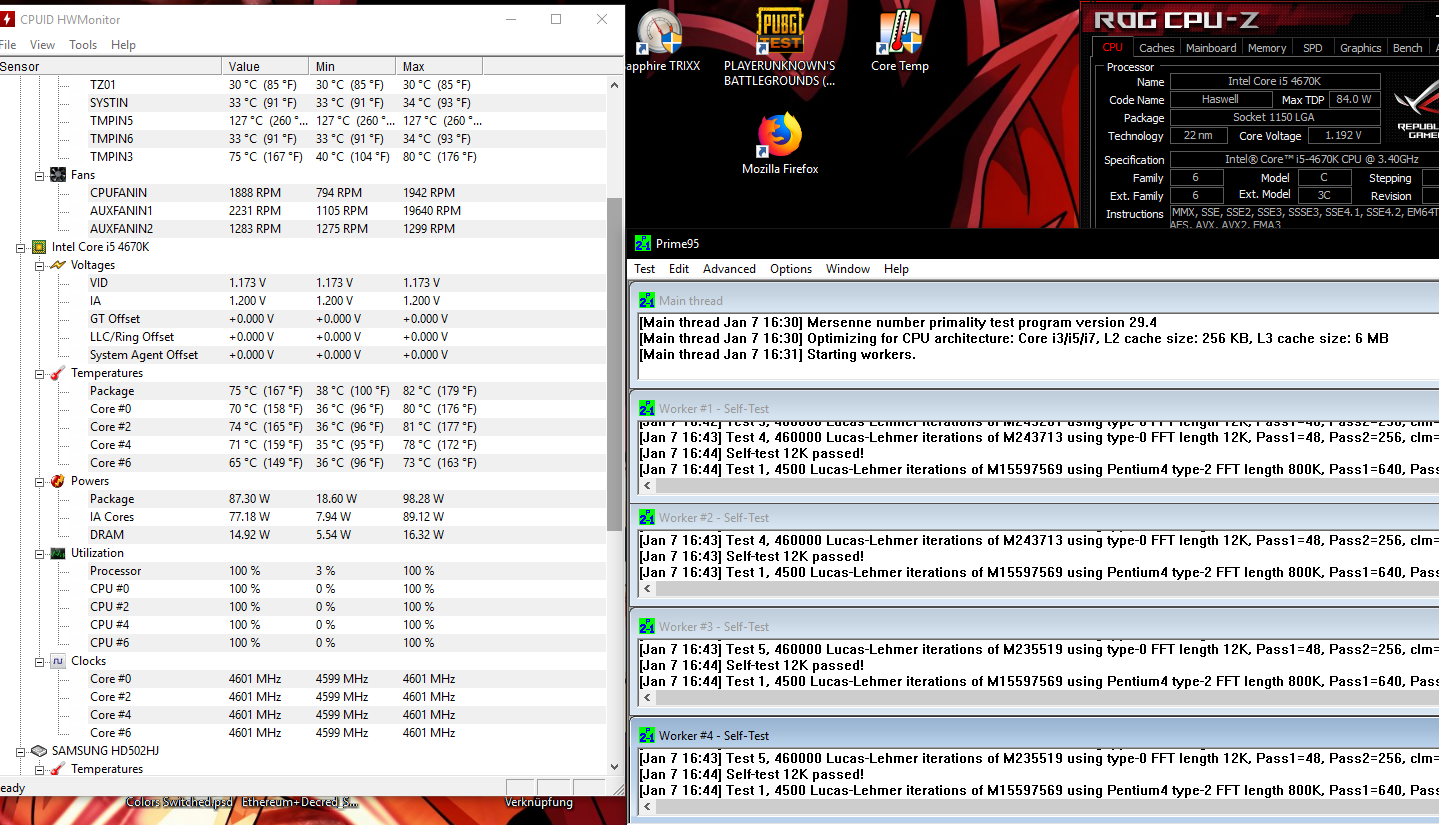
Task: Select the CPUFANIN sensor row
Action: [303, 193]
